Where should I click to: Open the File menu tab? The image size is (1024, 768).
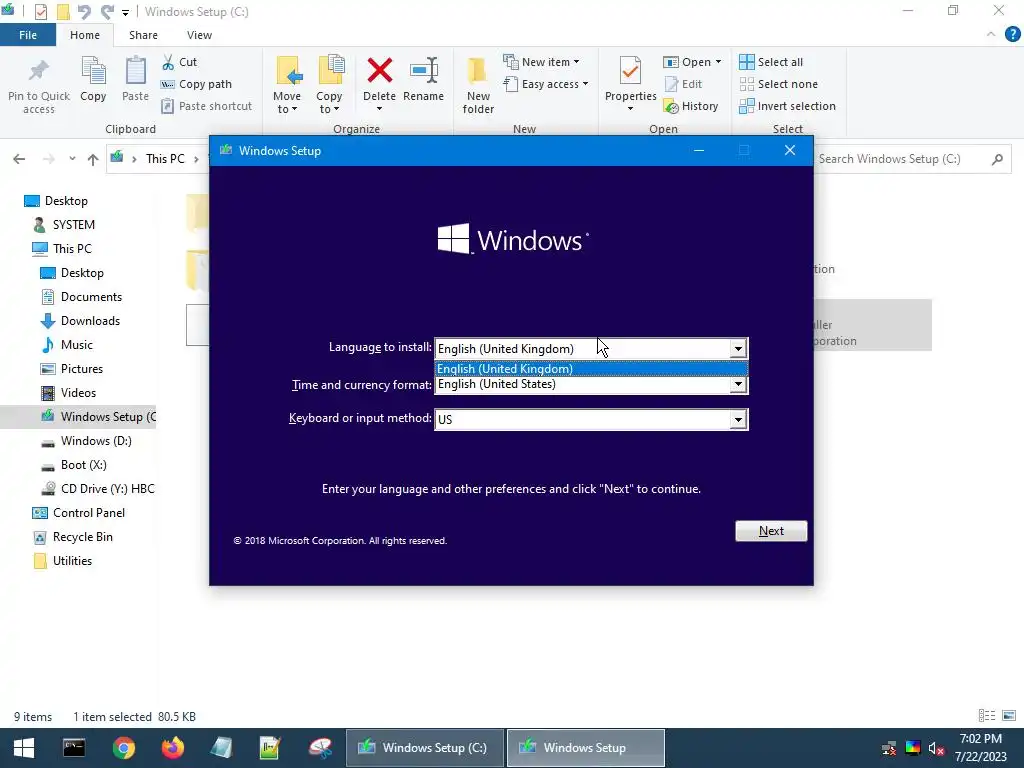pos(27,35)
